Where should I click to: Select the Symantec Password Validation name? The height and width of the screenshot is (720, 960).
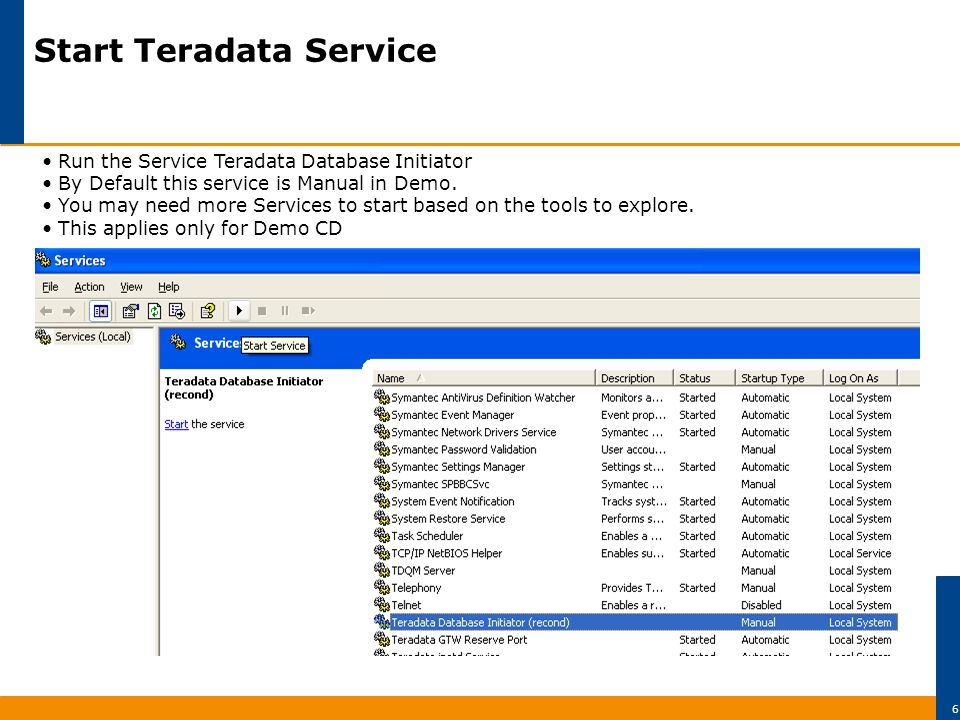click(x=463, y=449)
